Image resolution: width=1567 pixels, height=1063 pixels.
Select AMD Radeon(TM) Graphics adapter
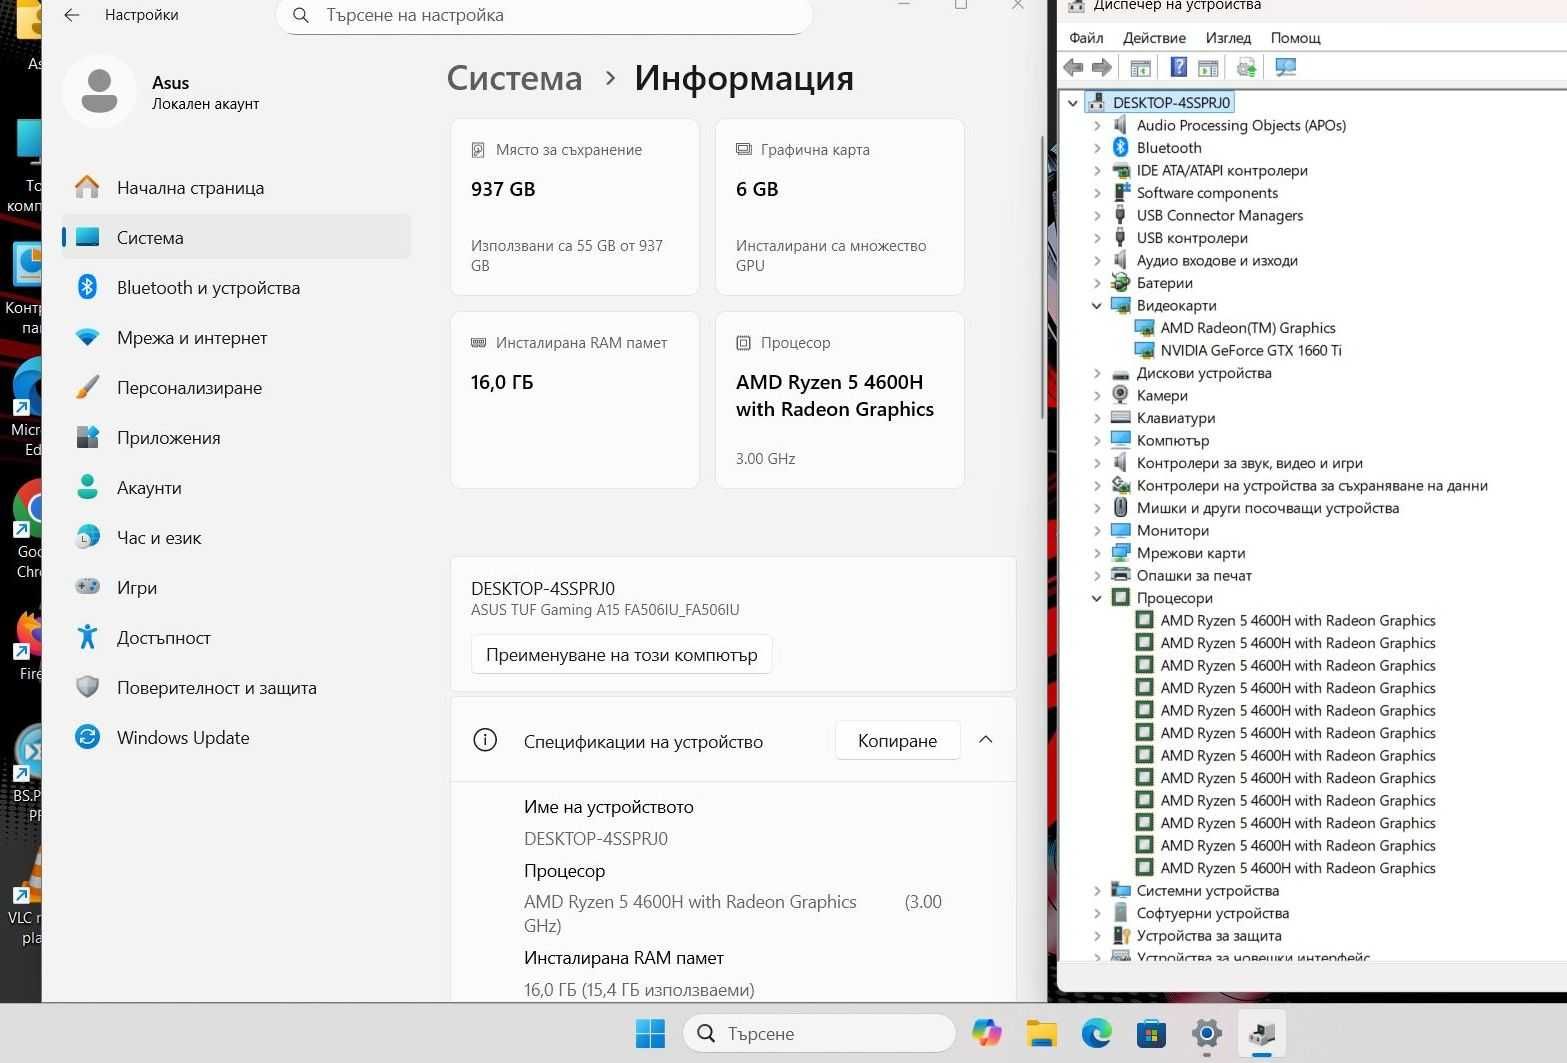(x=1247, y=328)
